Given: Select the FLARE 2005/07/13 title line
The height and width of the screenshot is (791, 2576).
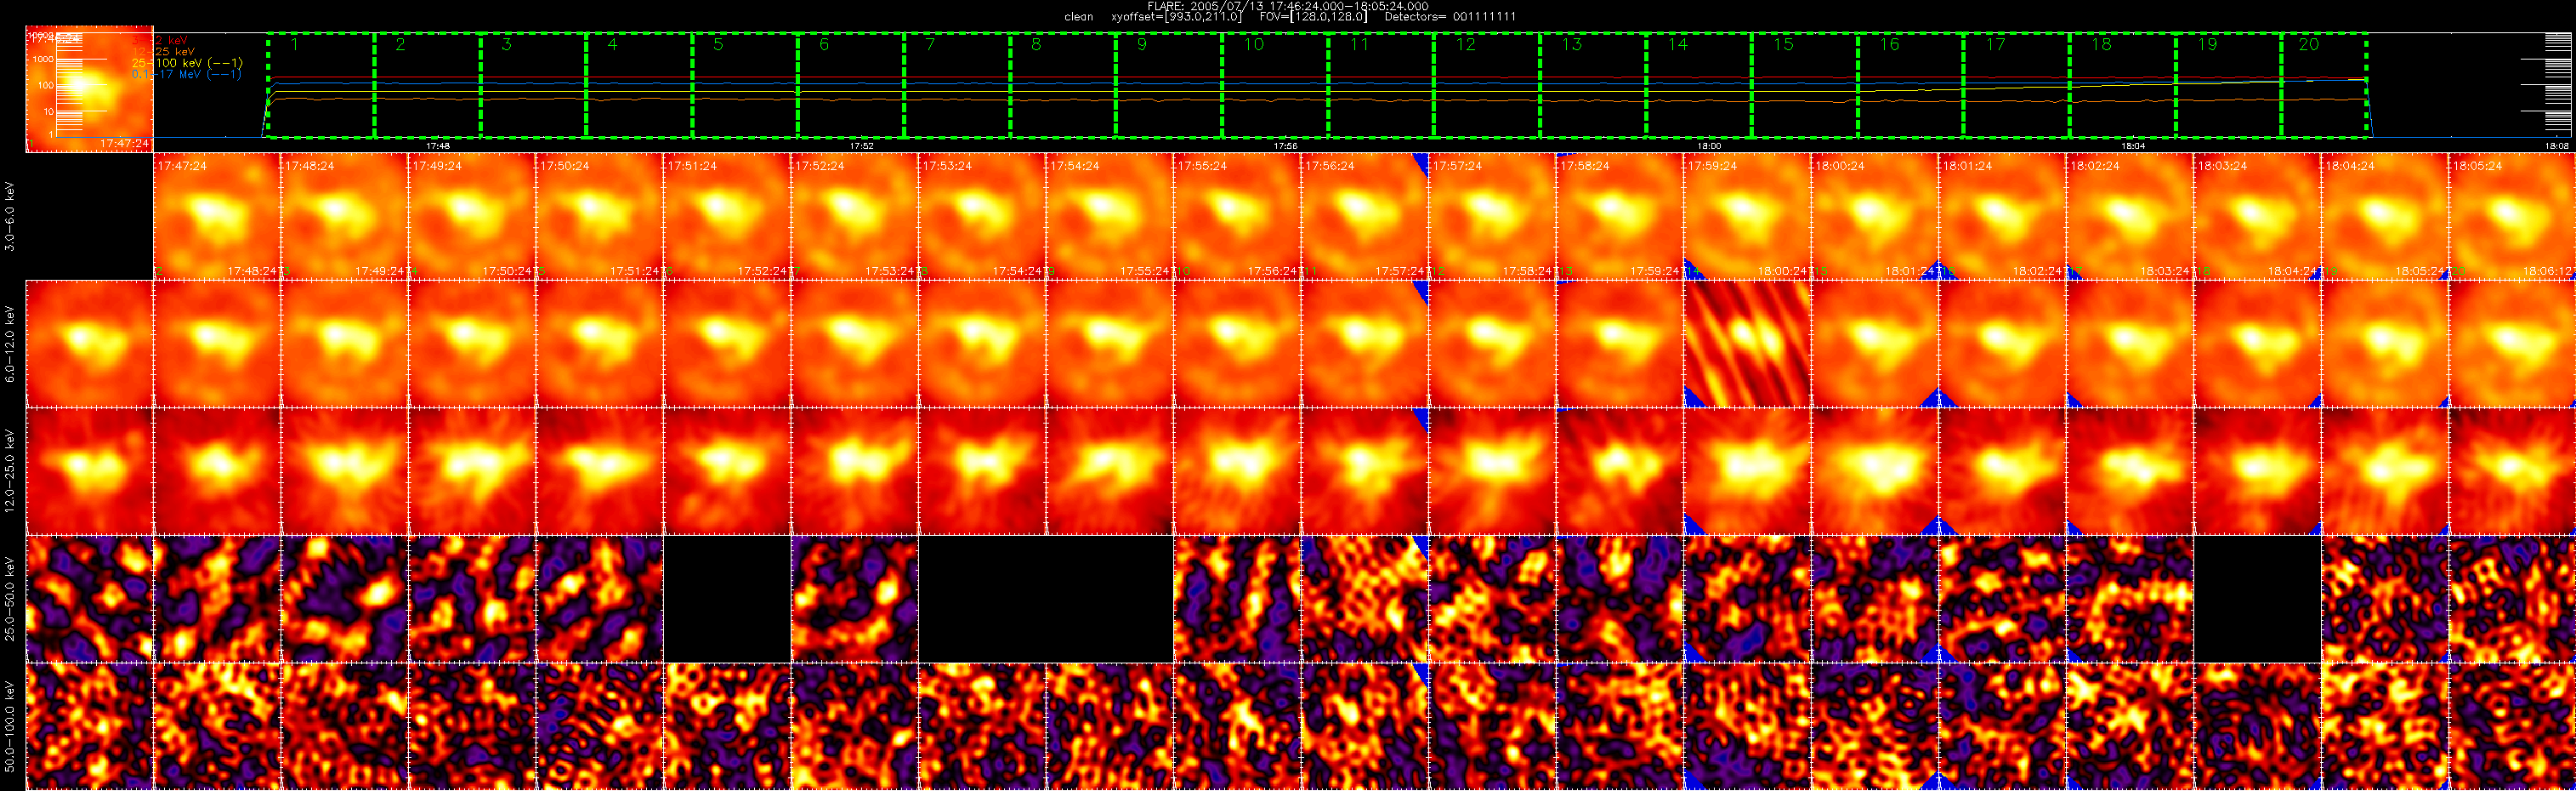Looking at the screenshot, I should 1288,6.
